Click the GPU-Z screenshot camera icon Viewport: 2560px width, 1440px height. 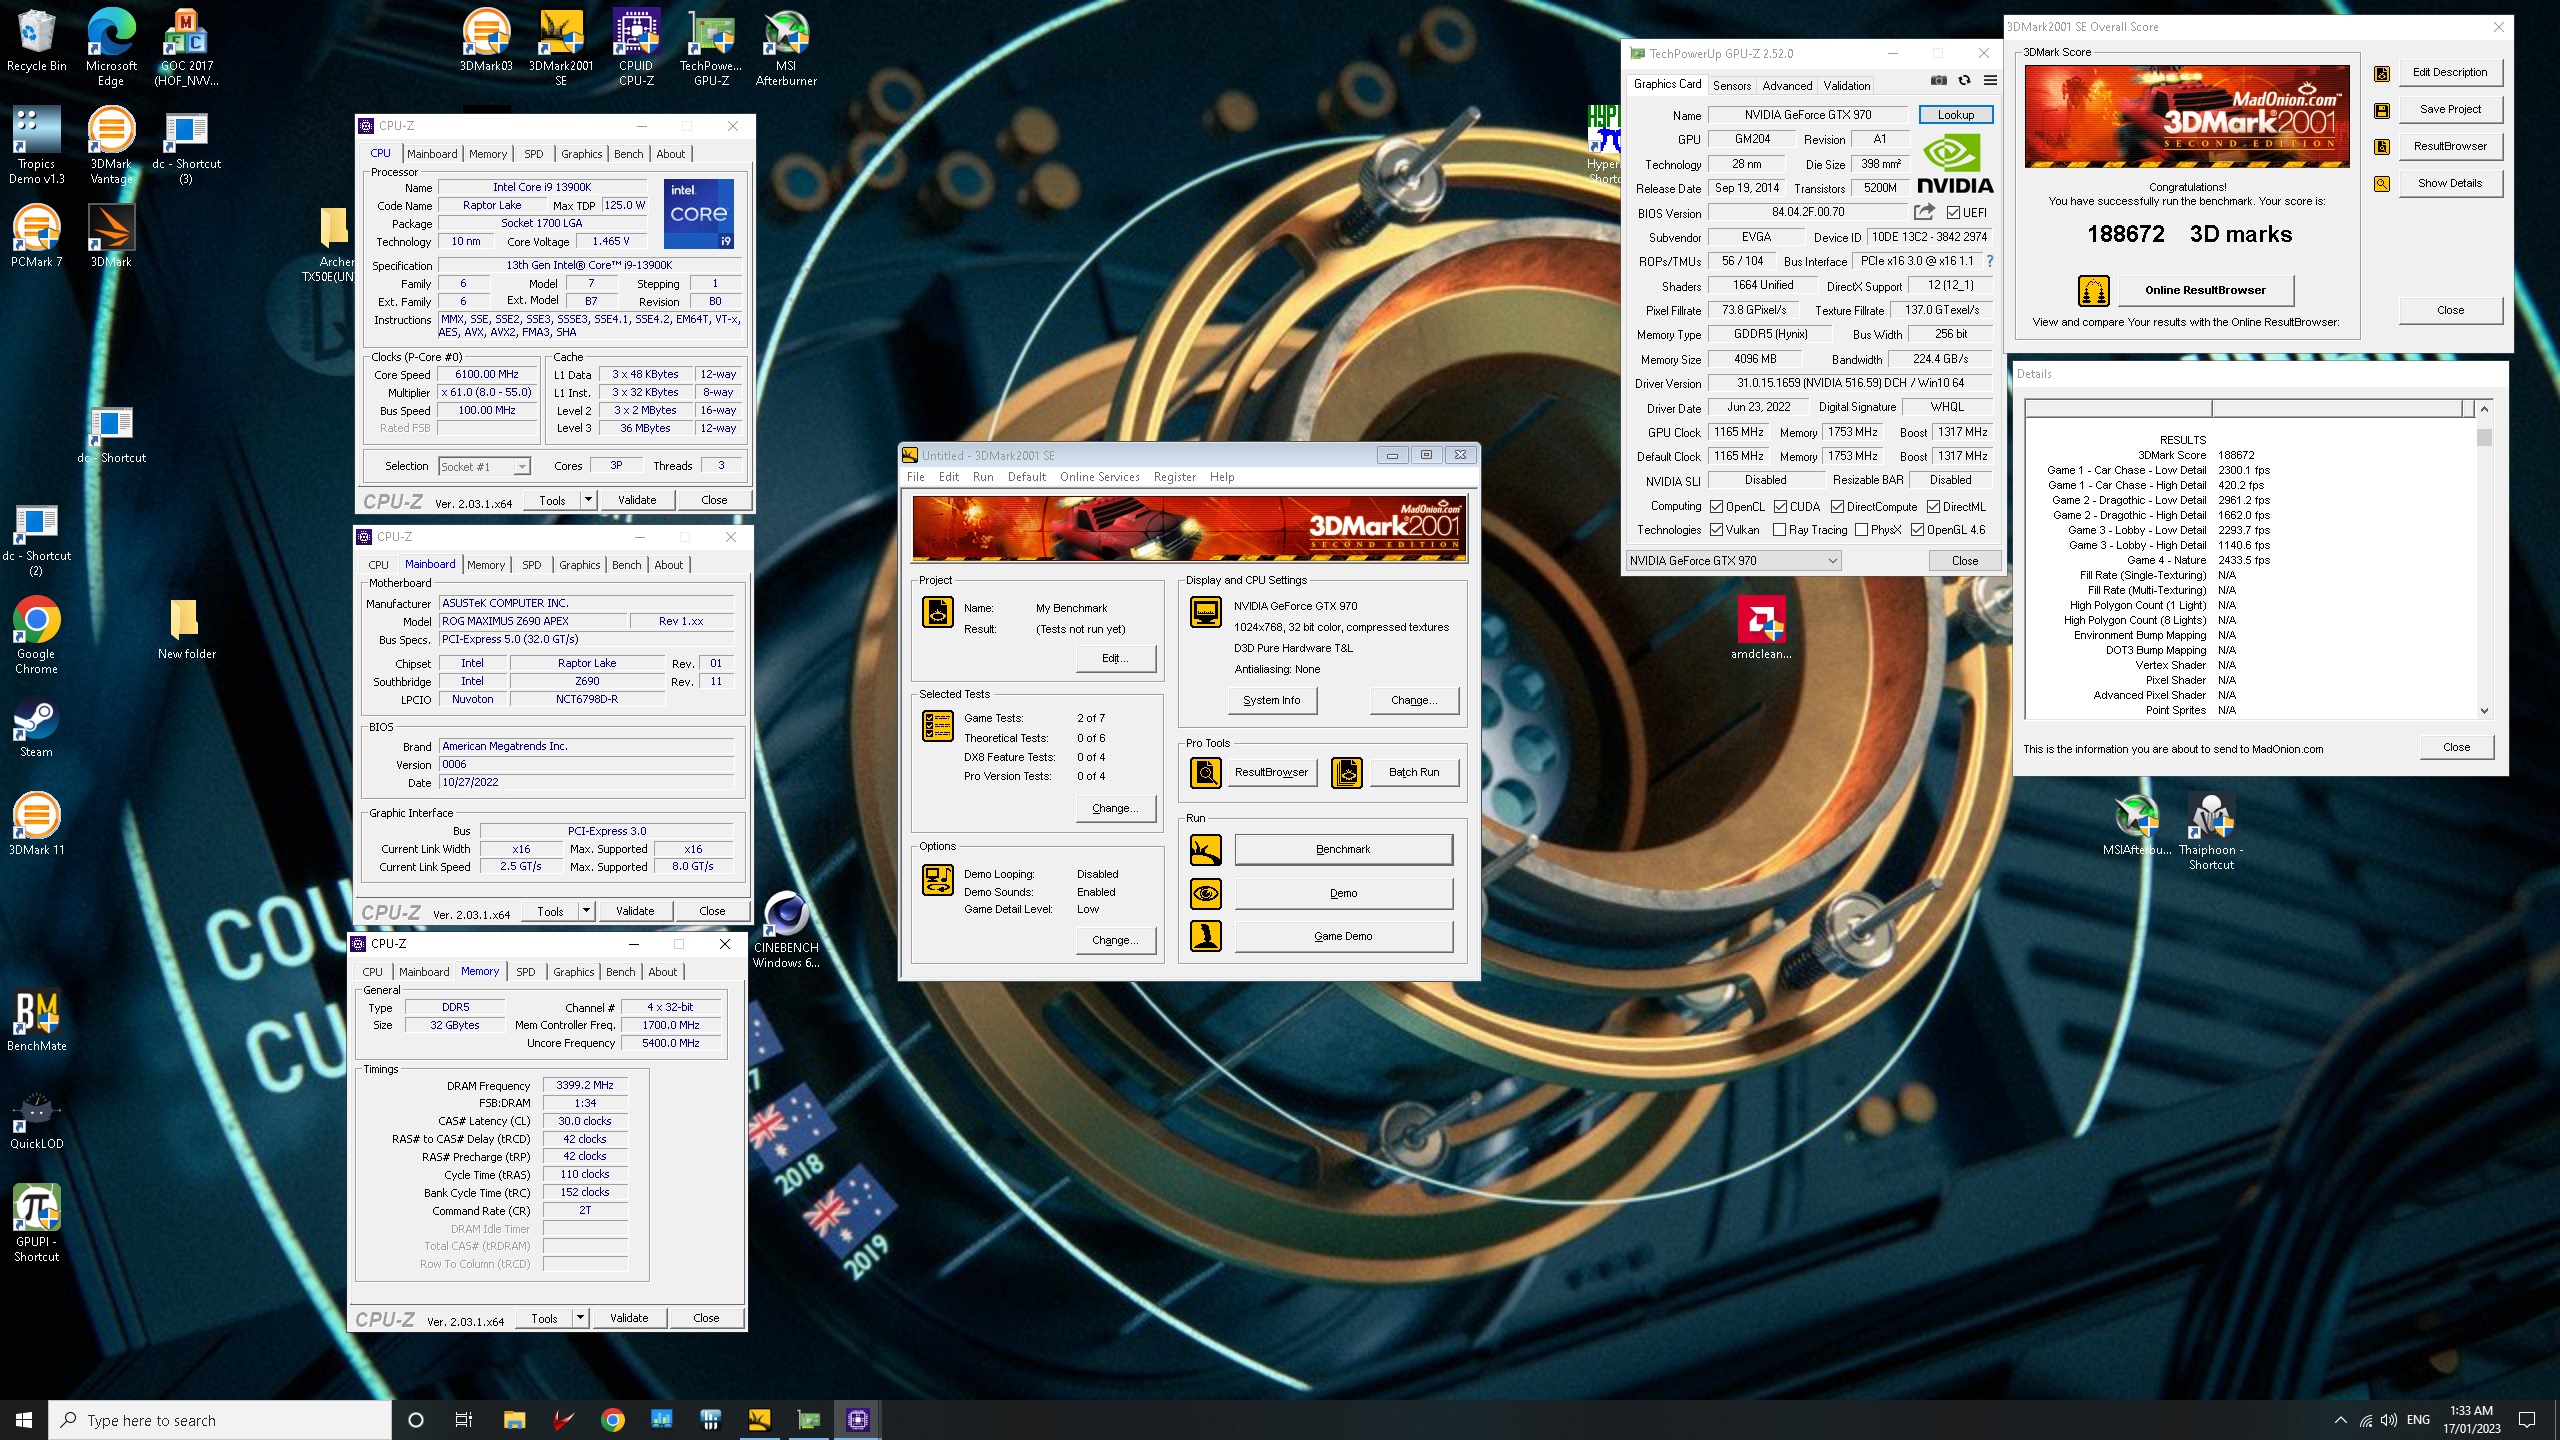pos(1938,81)
